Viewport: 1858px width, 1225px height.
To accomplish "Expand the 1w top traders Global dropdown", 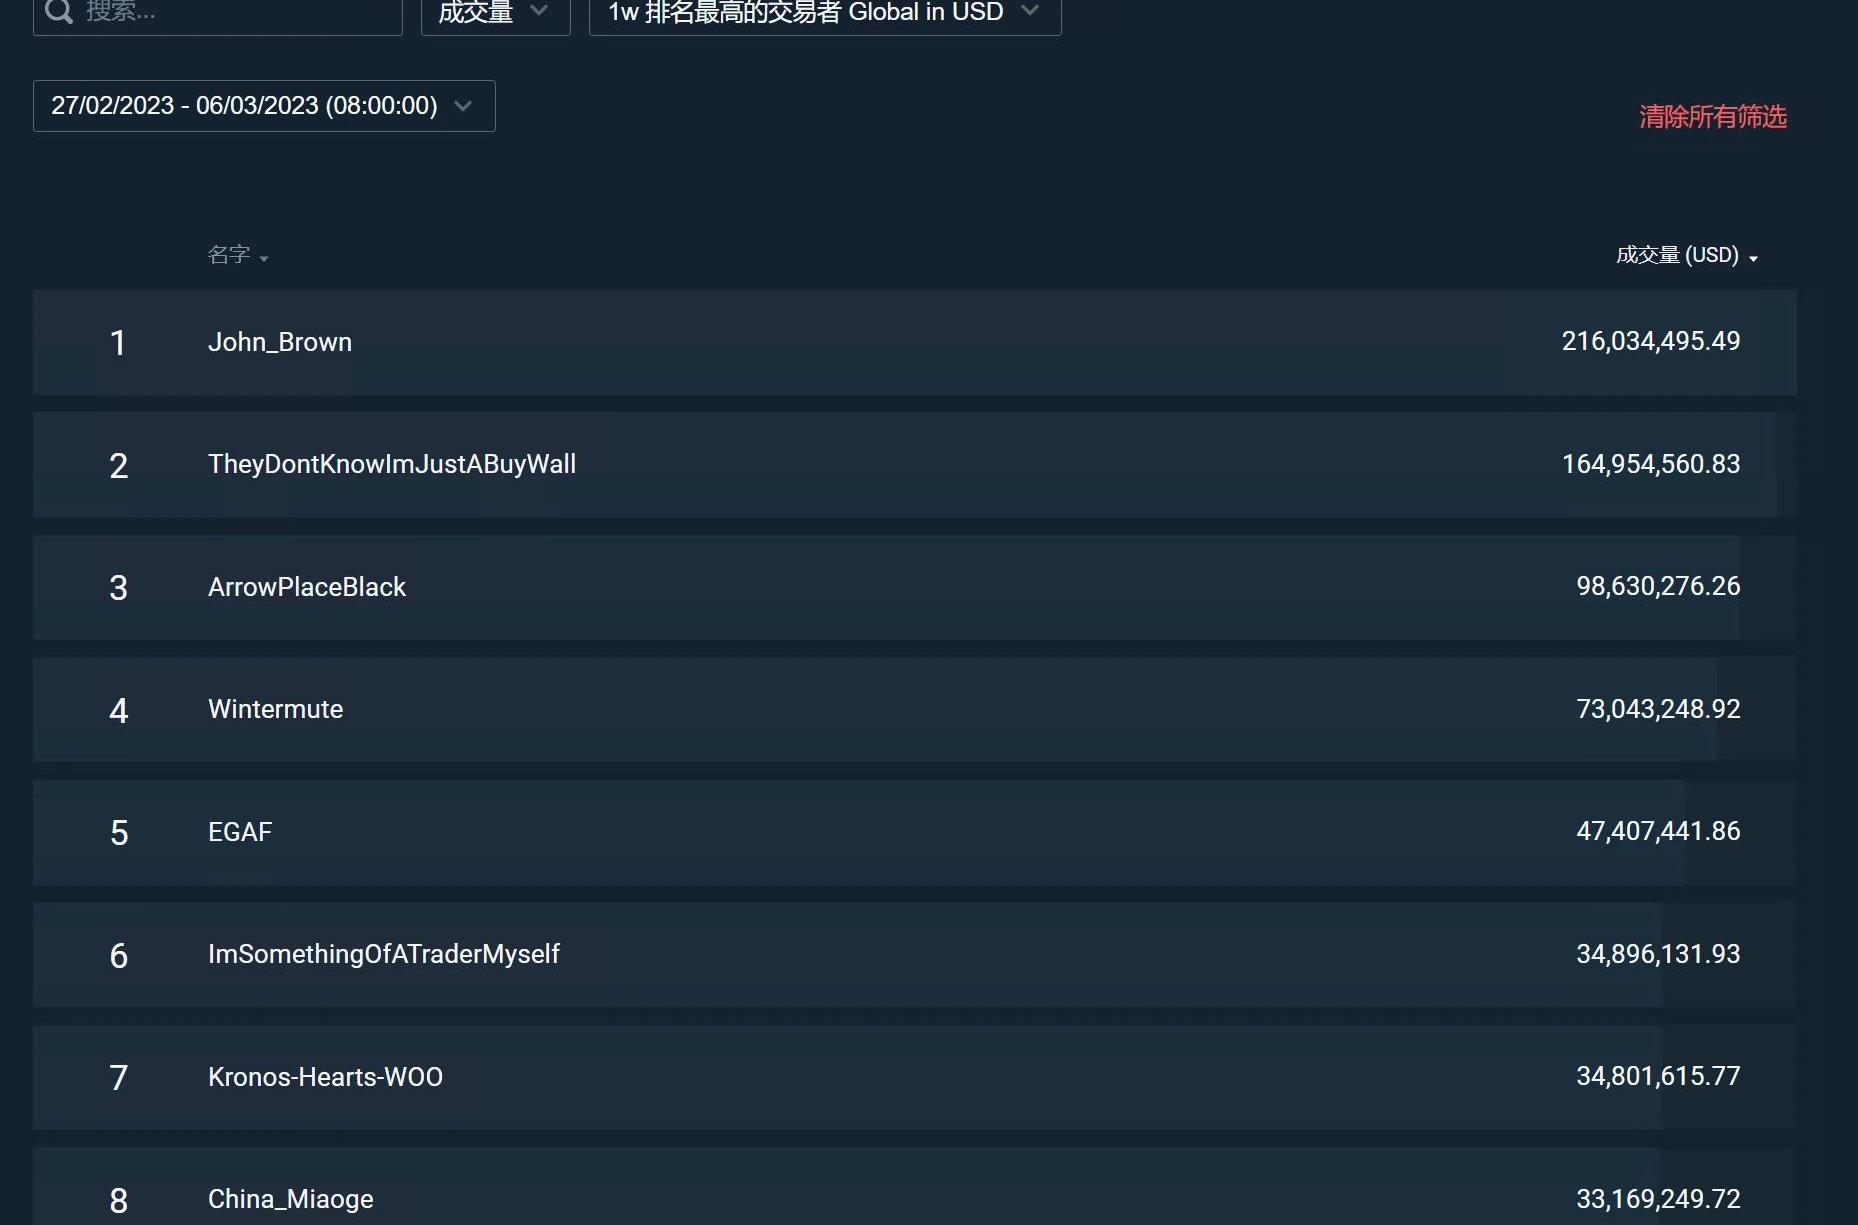I will click(x=824, y=12).
